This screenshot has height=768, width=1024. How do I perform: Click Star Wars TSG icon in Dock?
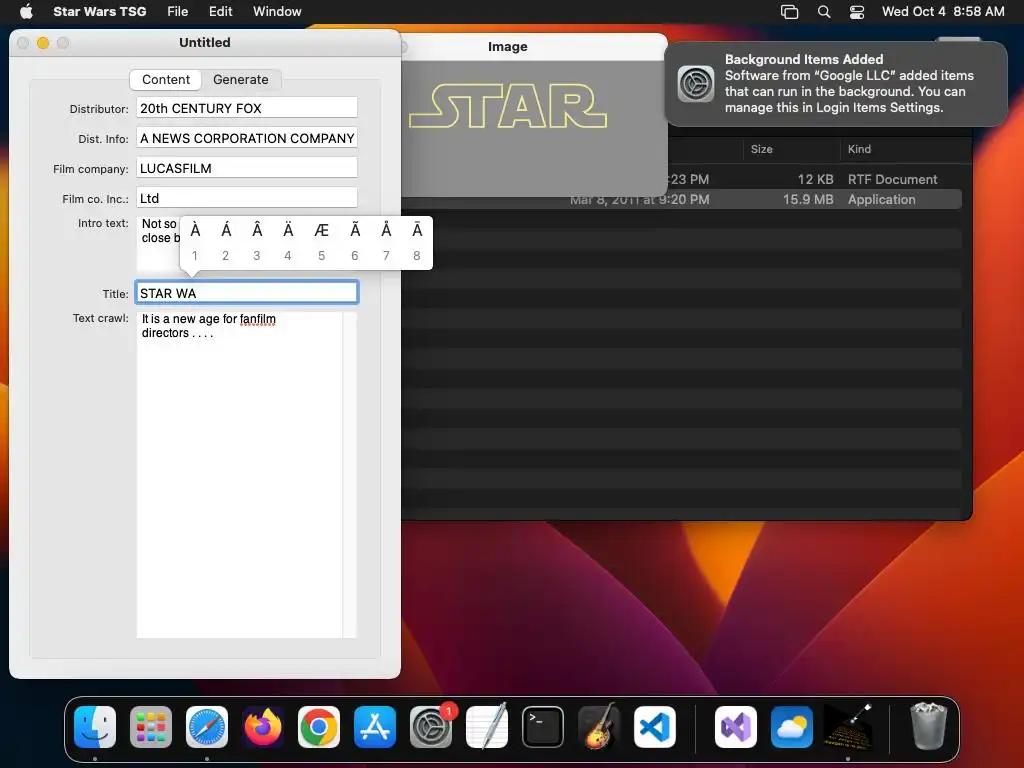click(x=848, y=727)
